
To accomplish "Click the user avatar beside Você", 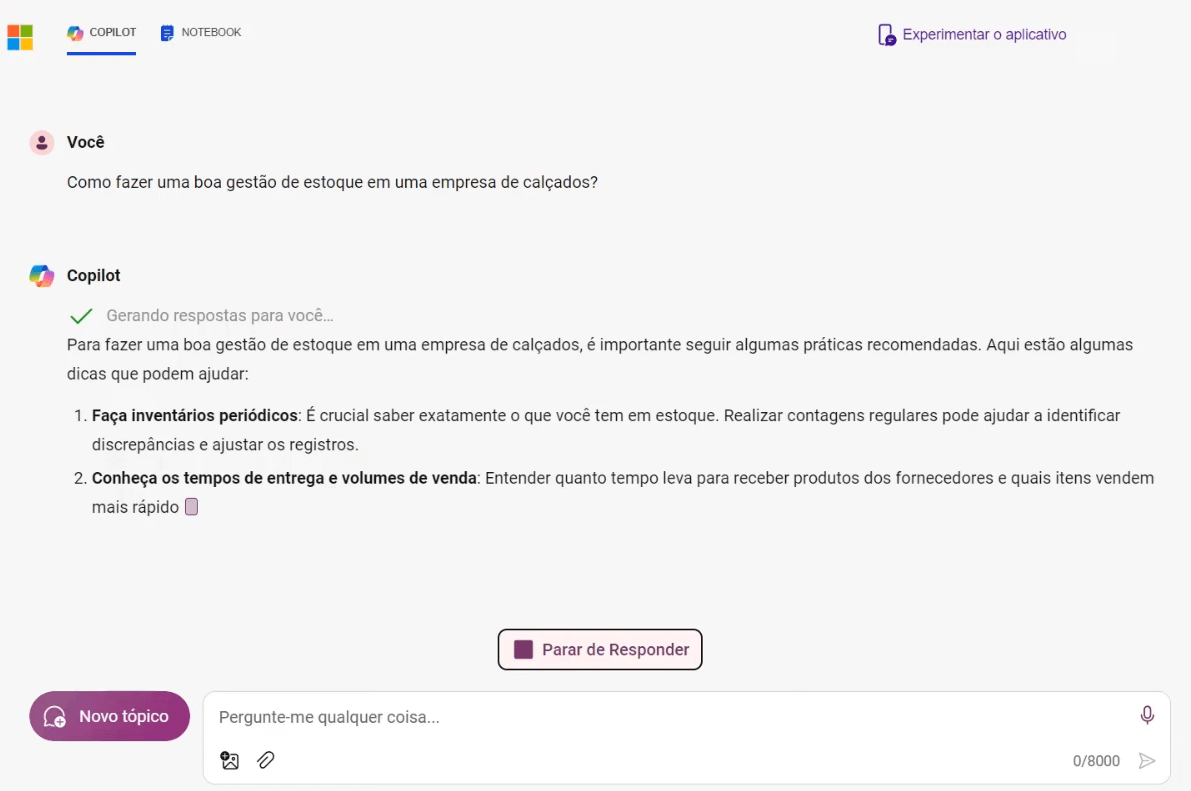I will tap(41, 143).
